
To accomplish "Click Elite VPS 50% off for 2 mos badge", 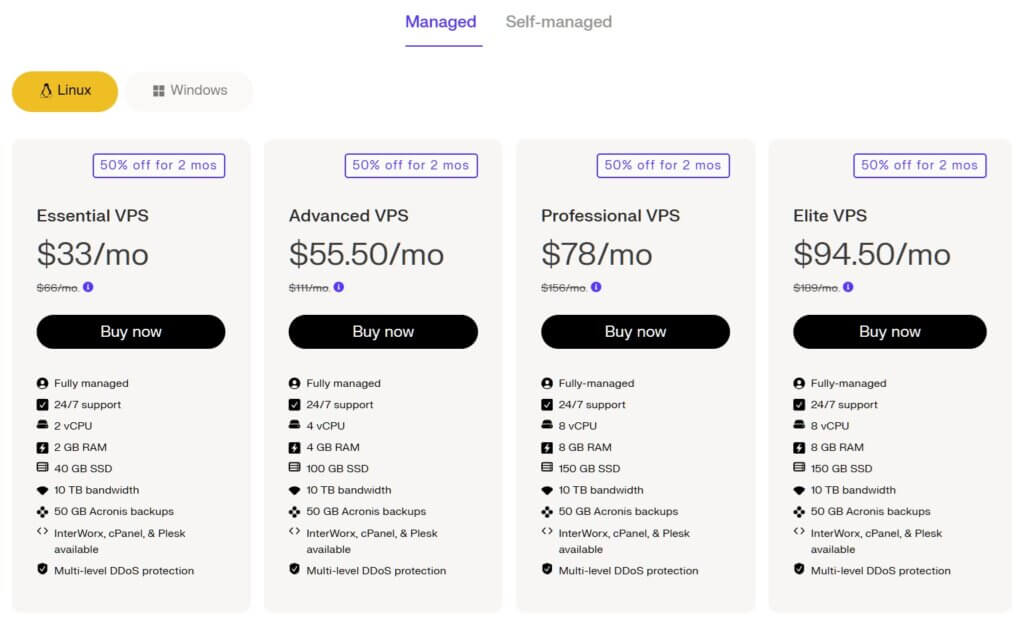I will 919,165.
